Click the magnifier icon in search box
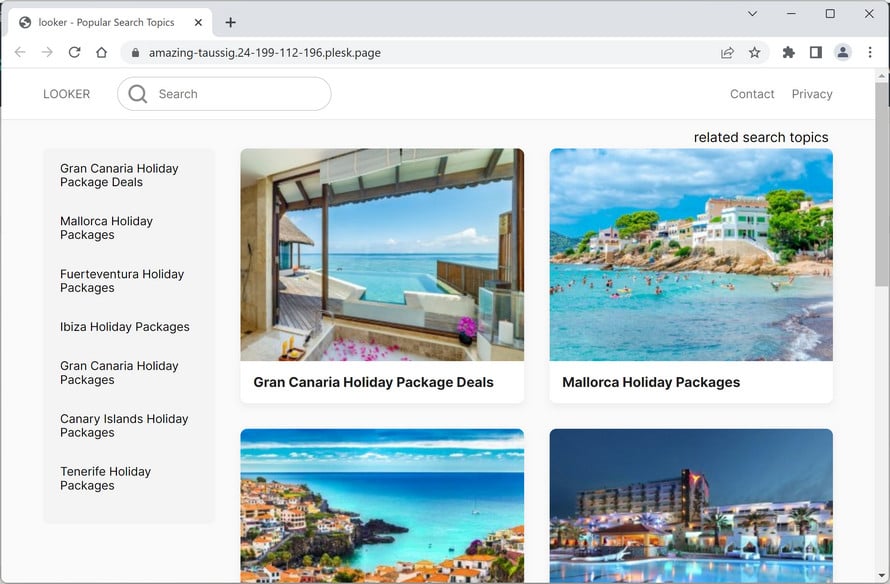 [138, 94]
